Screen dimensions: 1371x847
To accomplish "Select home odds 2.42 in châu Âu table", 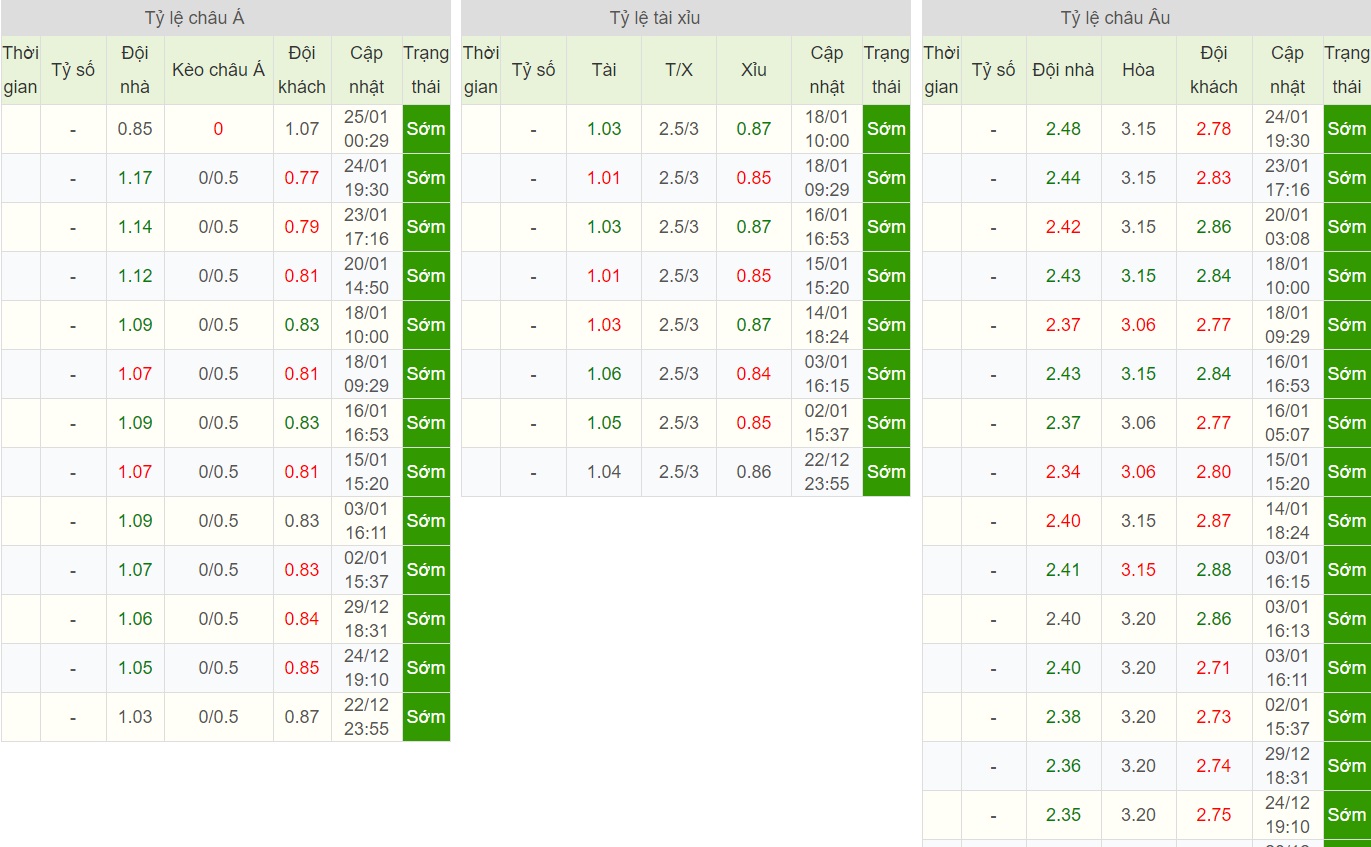I will [x=1064, y=227].
